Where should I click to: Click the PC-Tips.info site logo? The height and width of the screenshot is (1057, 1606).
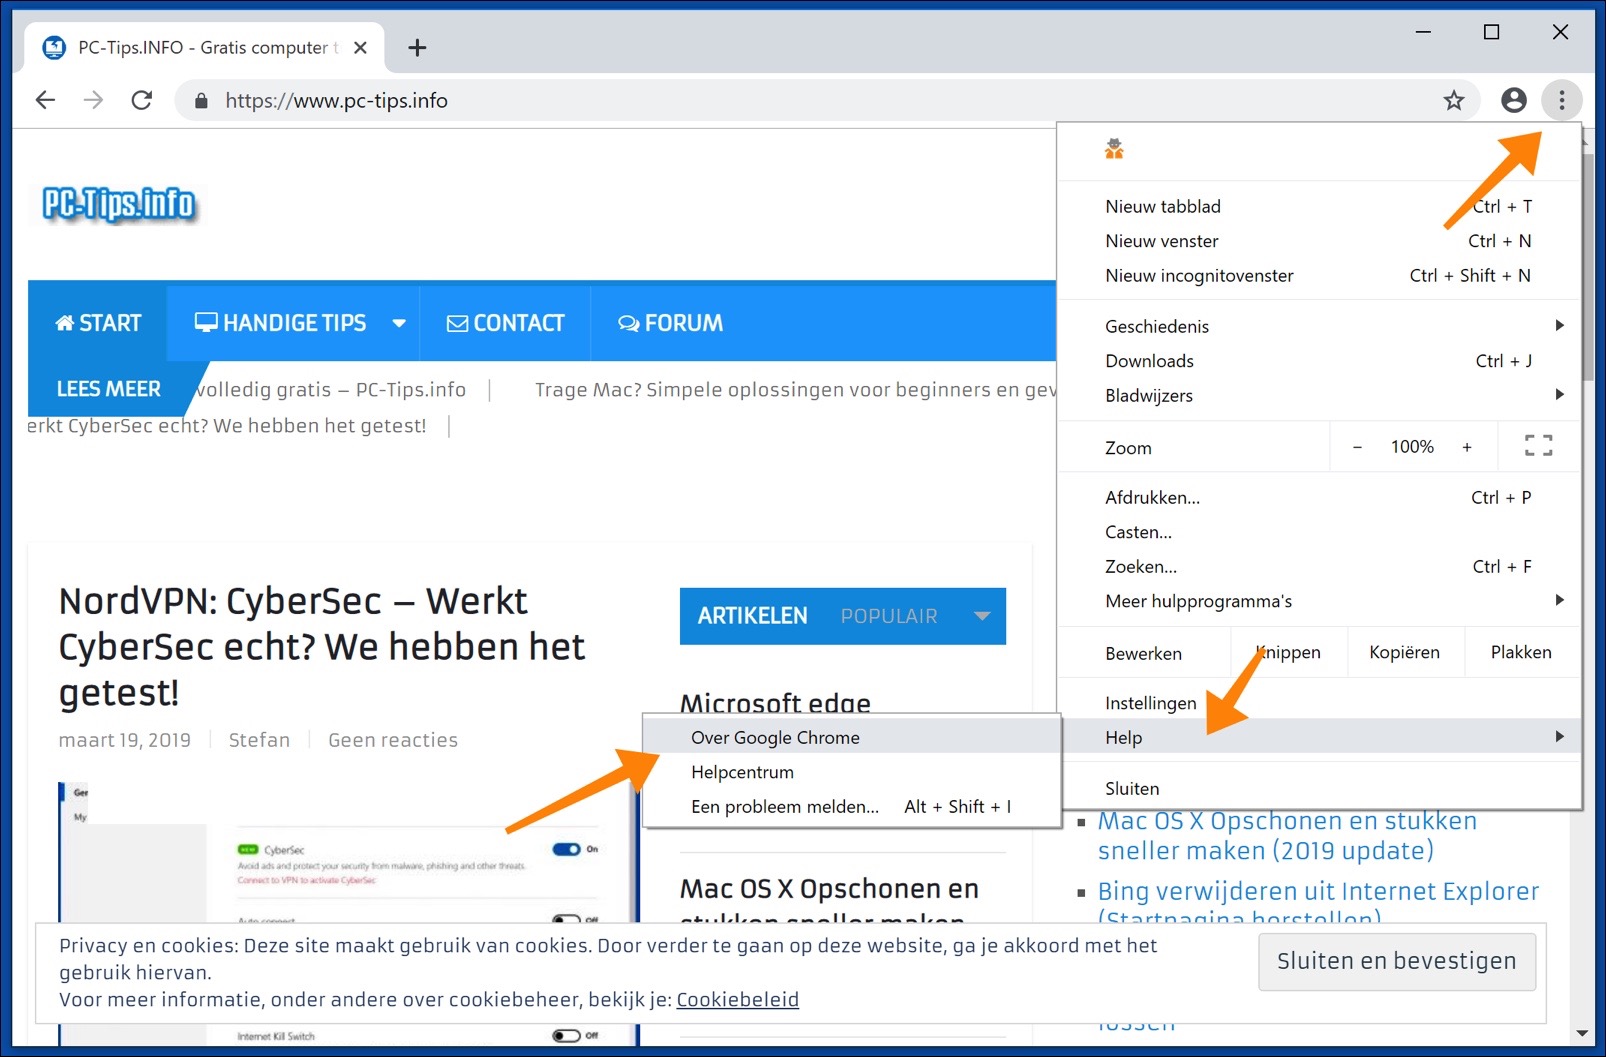(x=118, y=203)
